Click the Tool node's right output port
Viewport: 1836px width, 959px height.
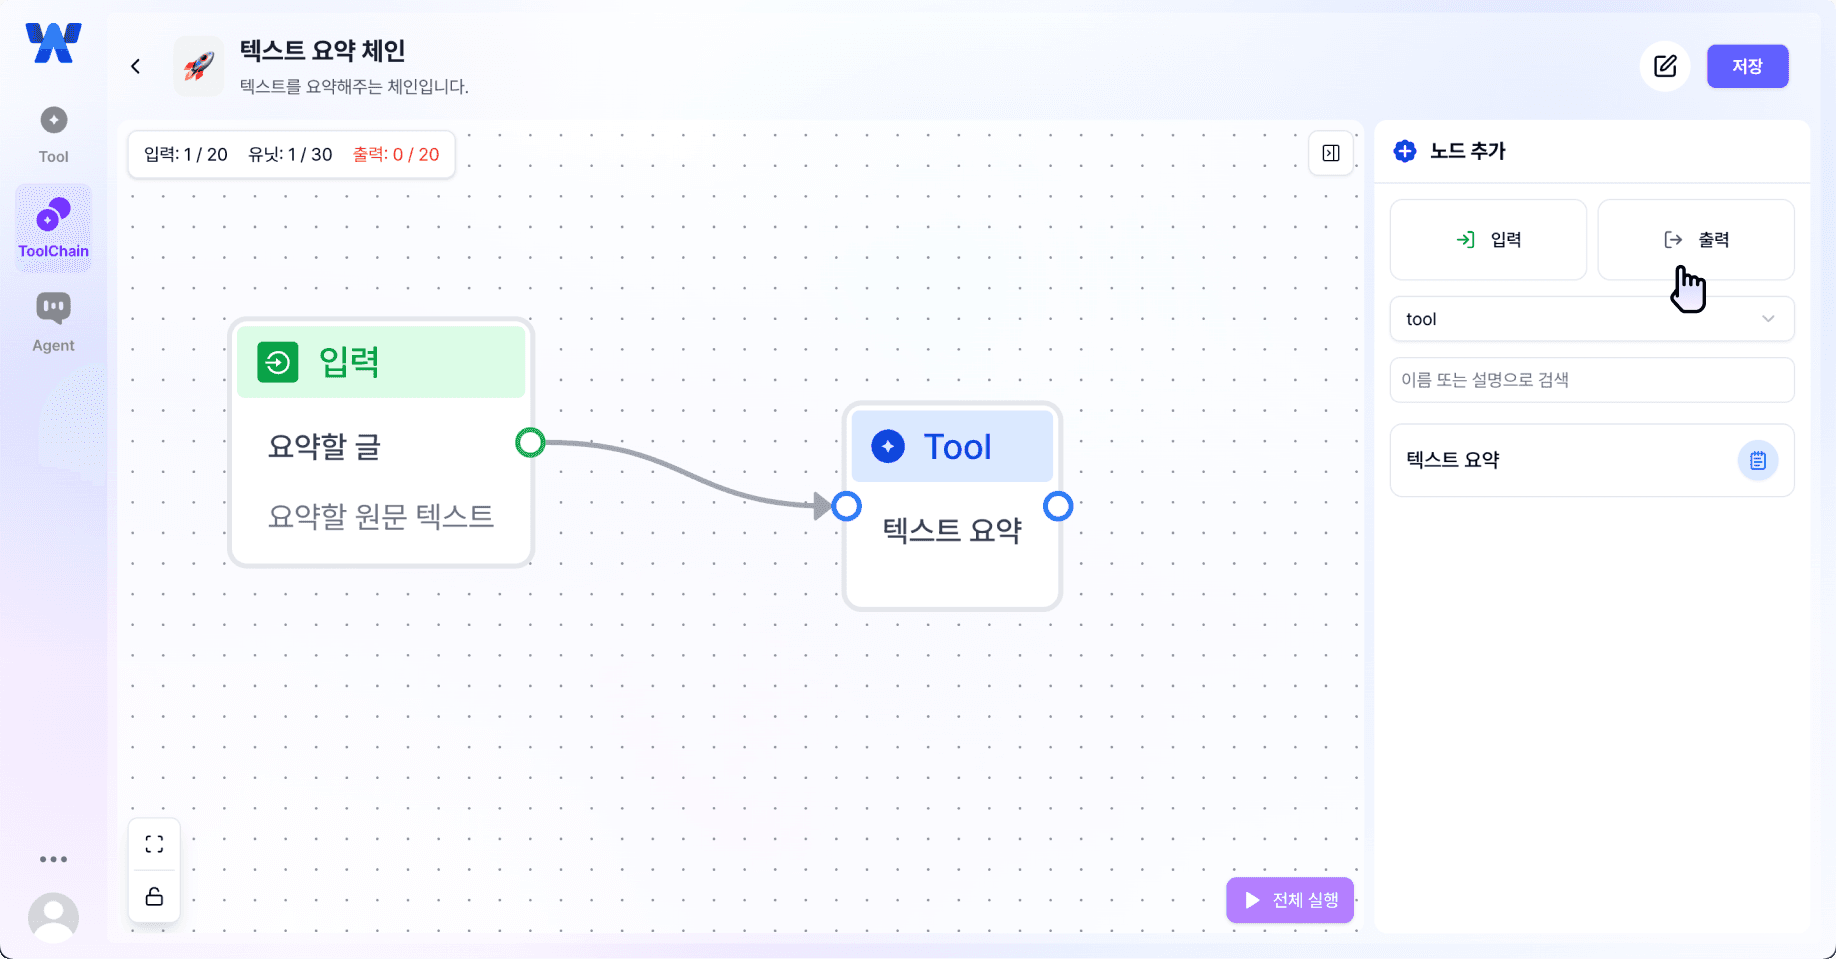tap(1058, 507)
